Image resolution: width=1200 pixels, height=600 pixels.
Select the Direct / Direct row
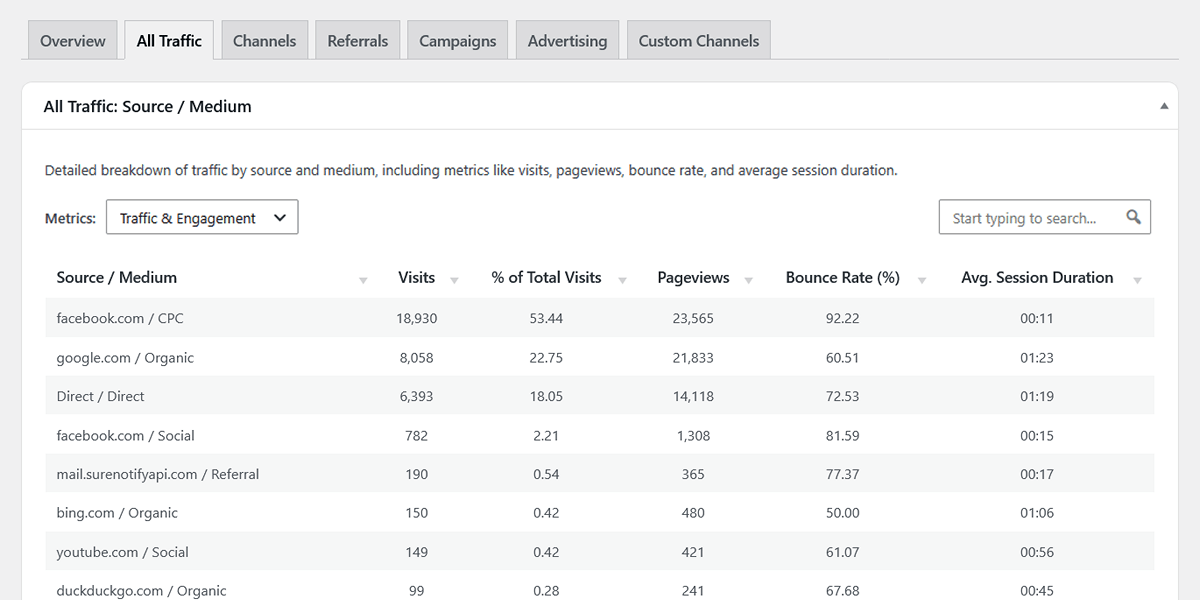[600, 396]
